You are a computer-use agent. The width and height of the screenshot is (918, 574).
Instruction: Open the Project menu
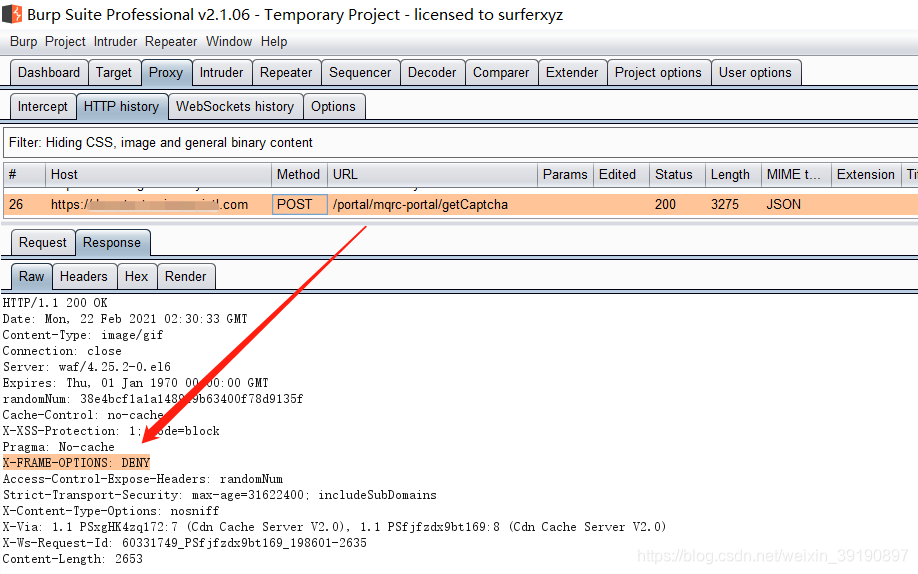(x=65, y=42)
